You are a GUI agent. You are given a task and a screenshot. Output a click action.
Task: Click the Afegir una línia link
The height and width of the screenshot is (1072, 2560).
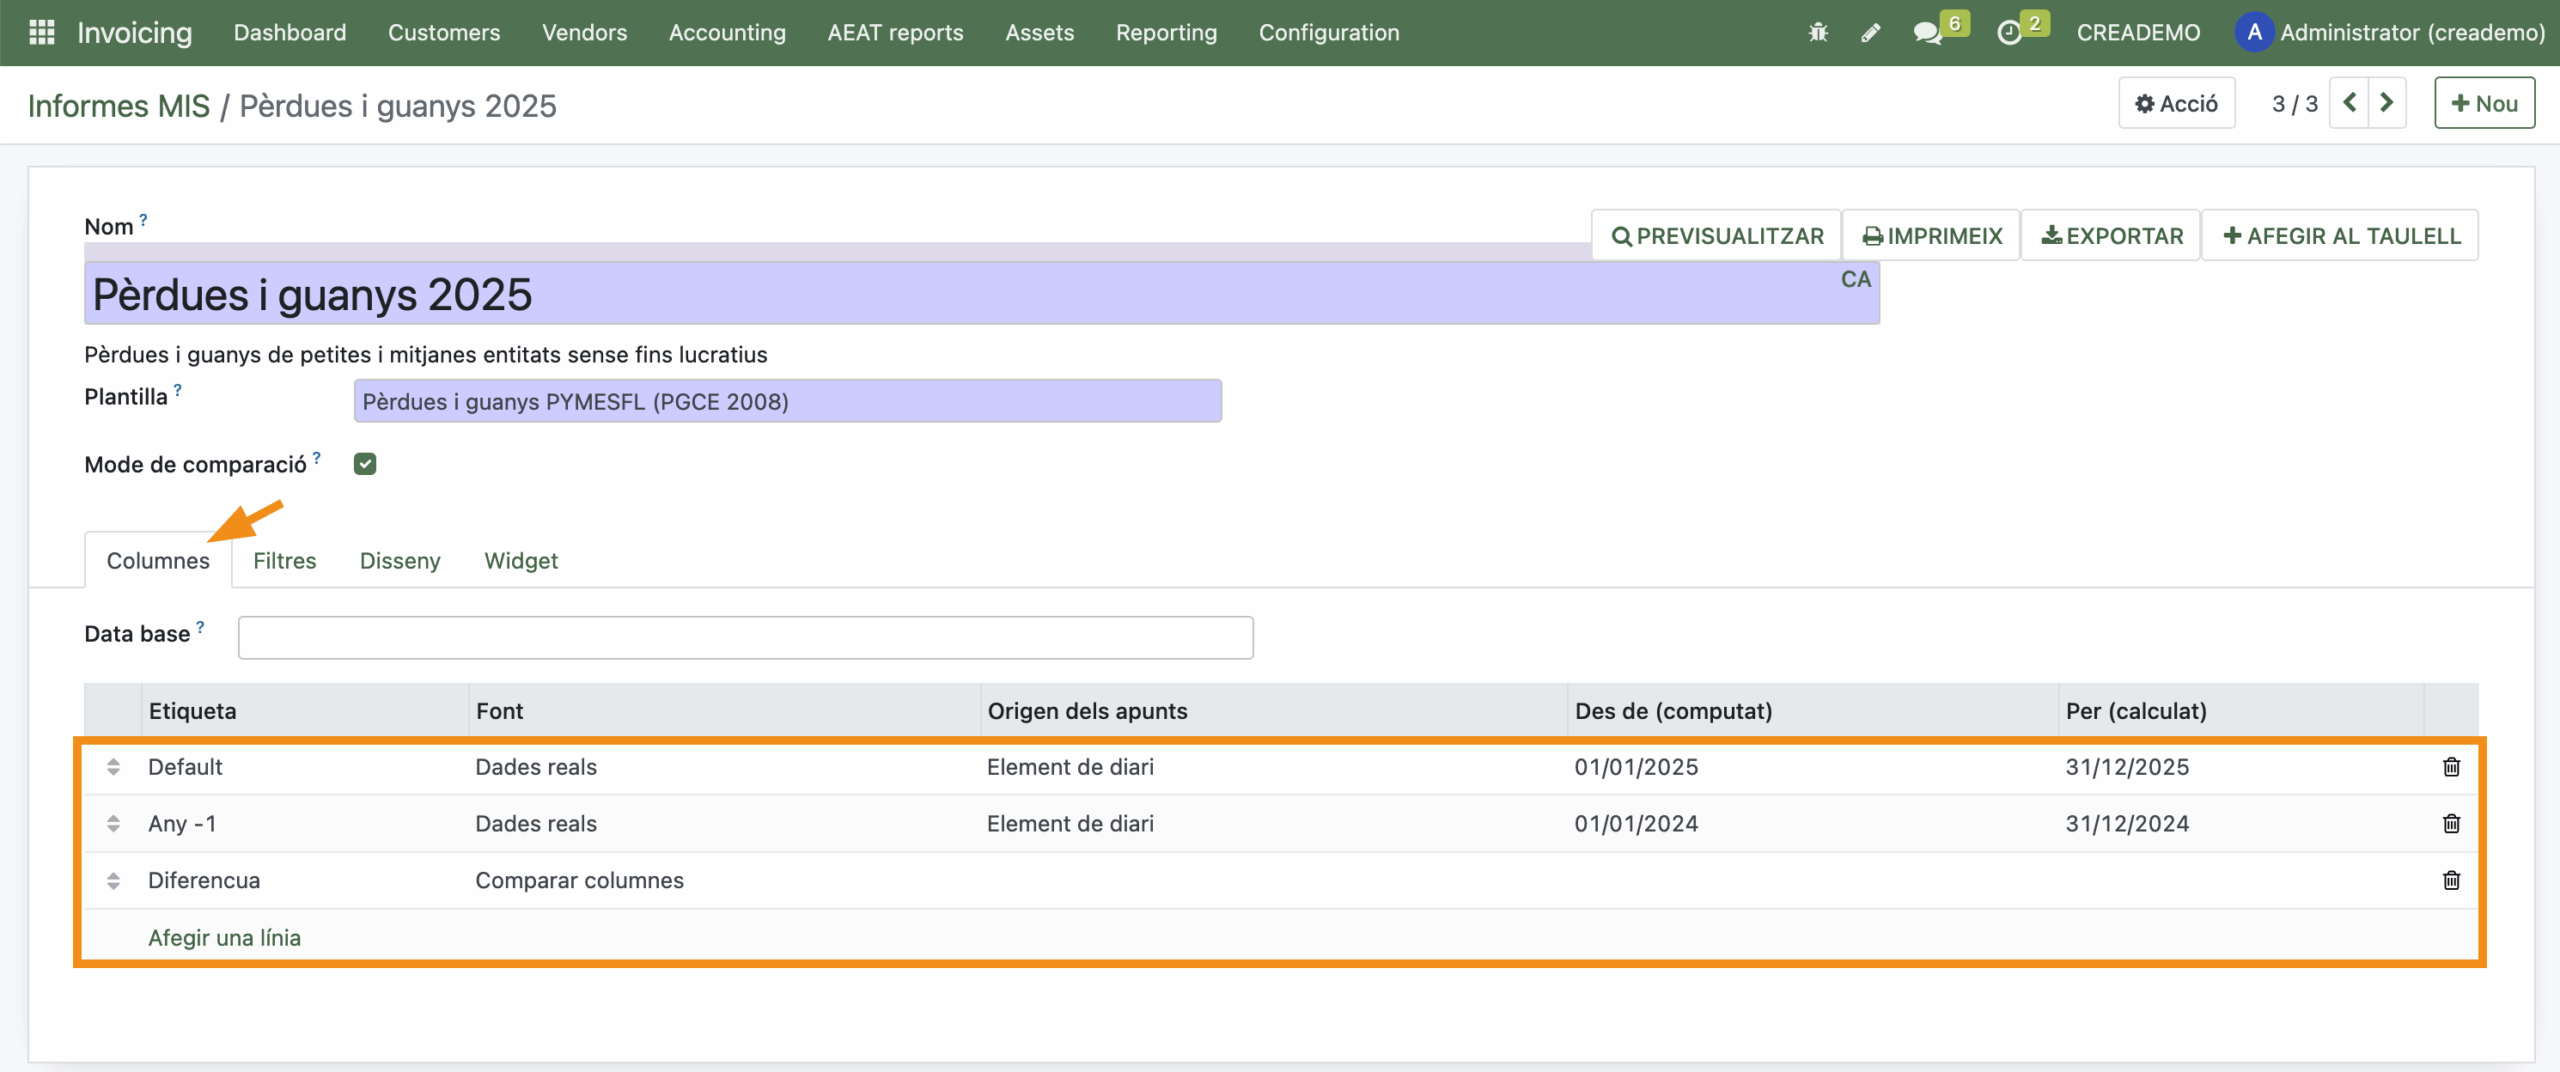(x=224, y=938)
